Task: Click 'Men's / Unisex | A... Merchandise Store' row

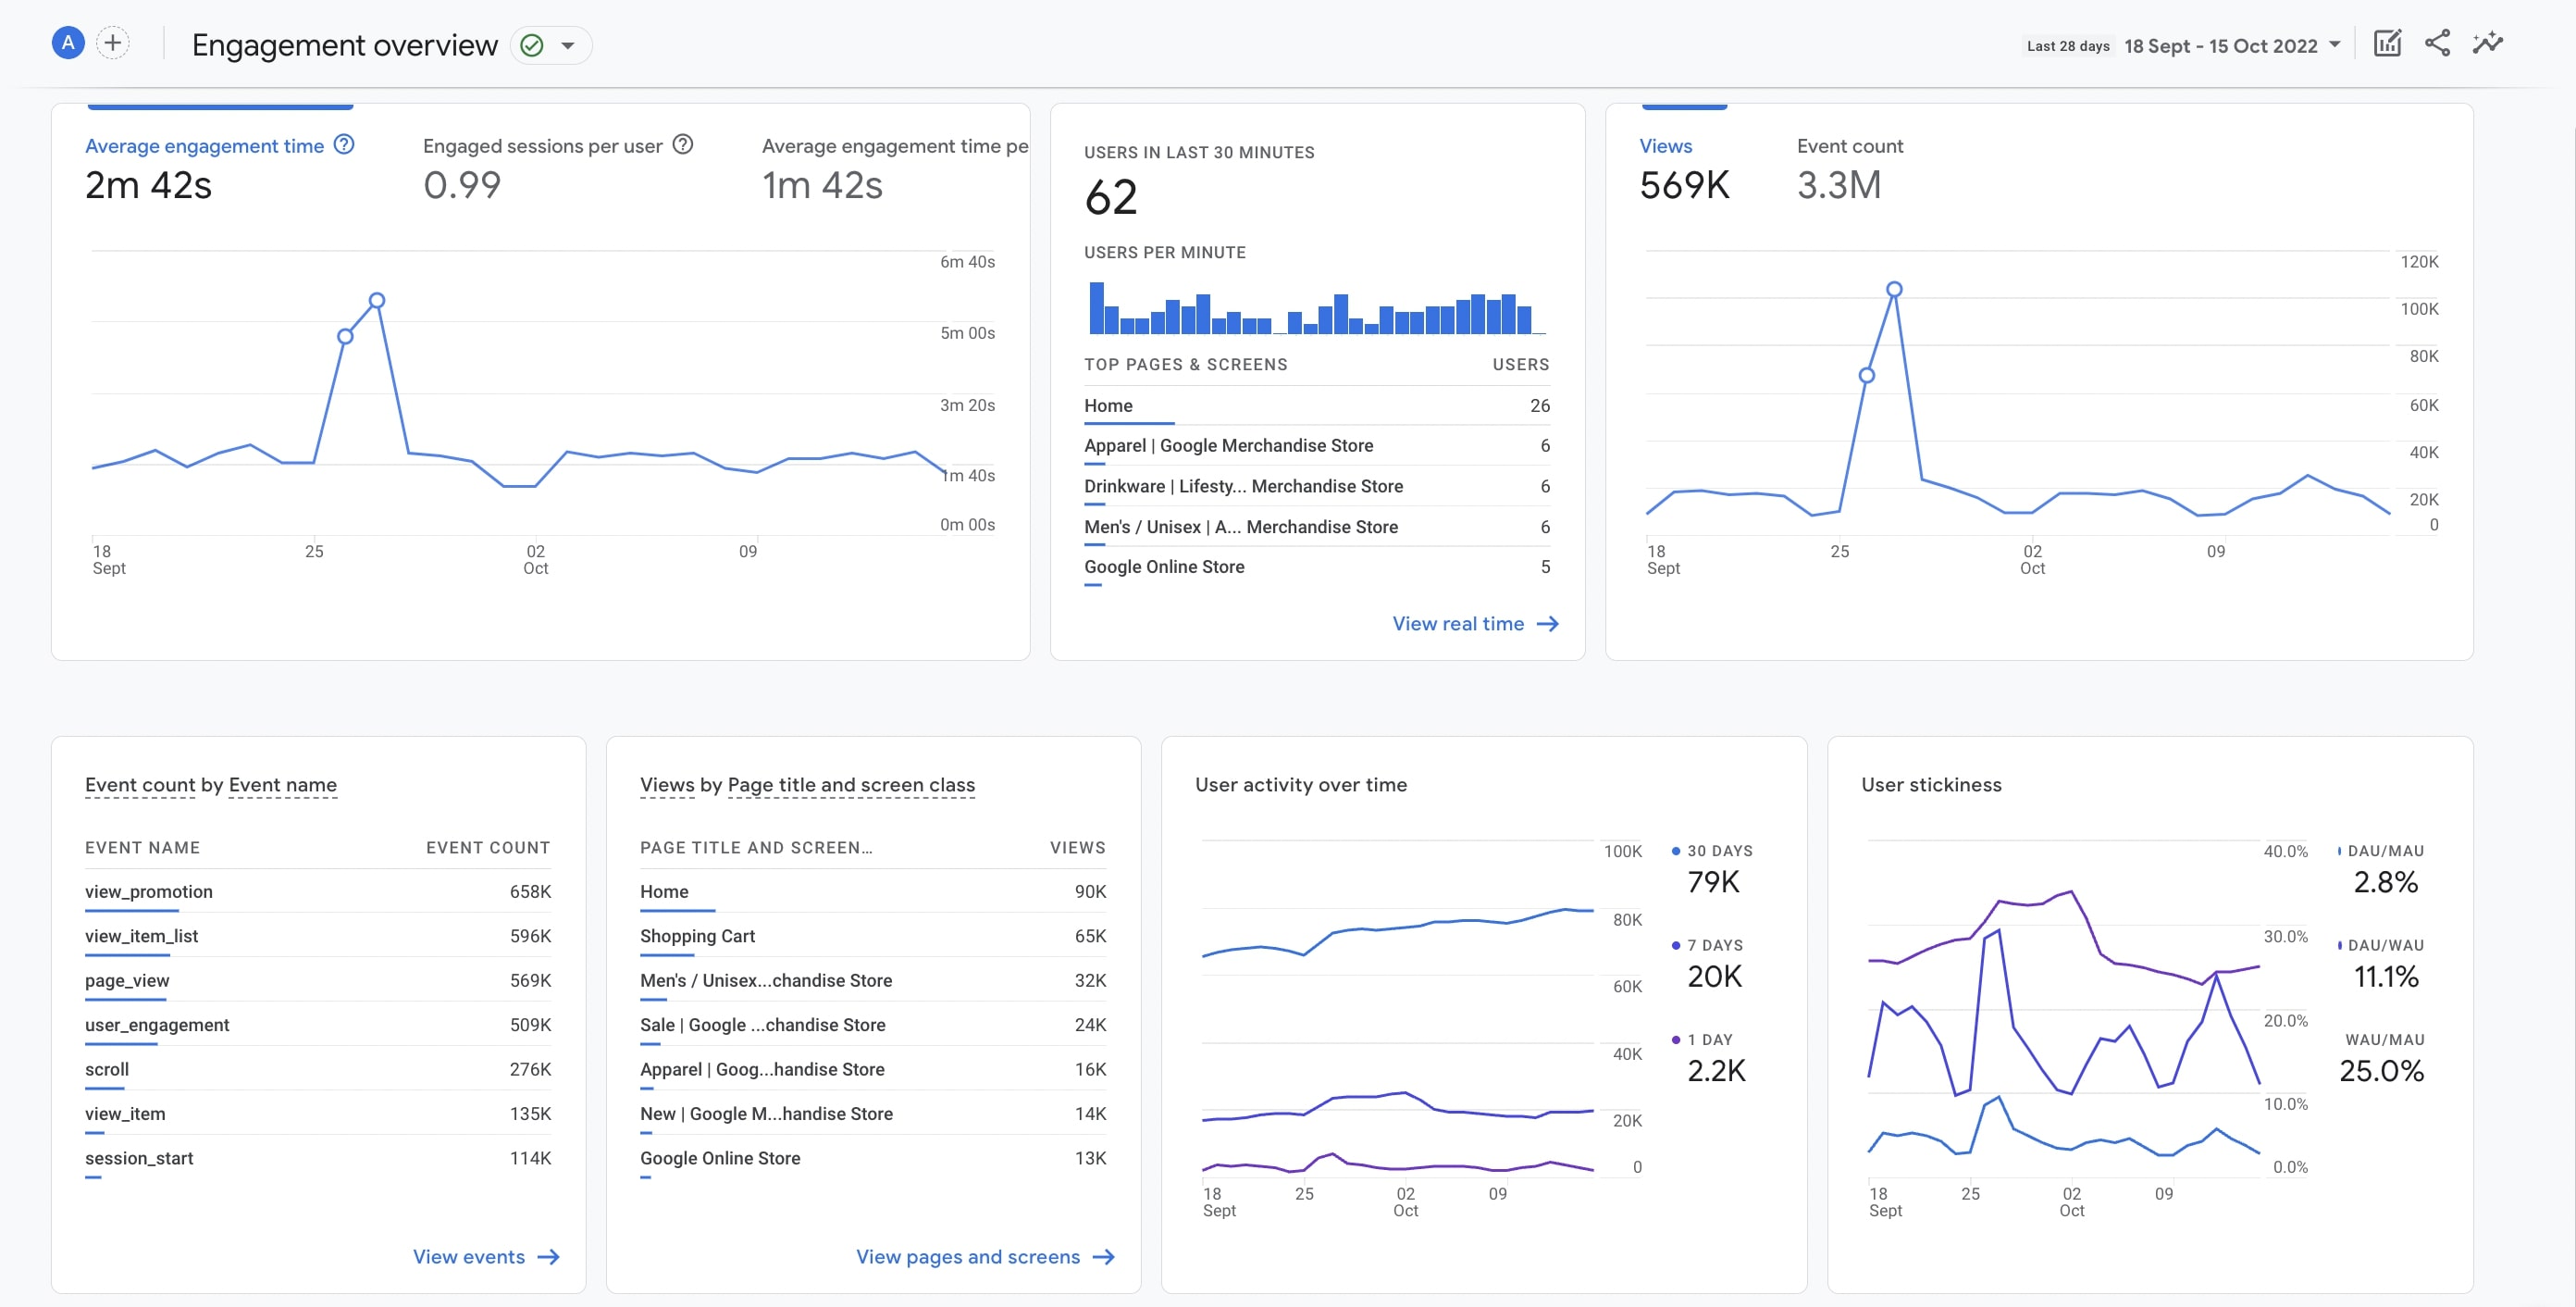Action: (1316, 527)
